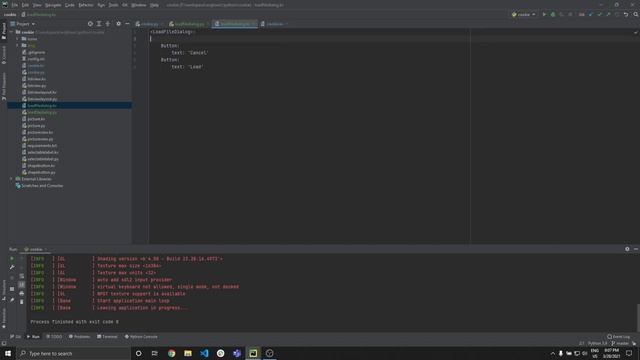Open the Python Console tool window
The image size is (640, 360).
coord(141,337)
